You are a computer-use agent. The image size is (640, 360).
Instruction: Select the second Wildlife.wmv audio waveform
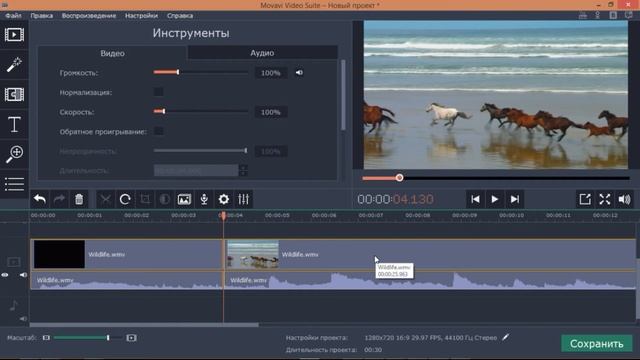coord(430,280)
